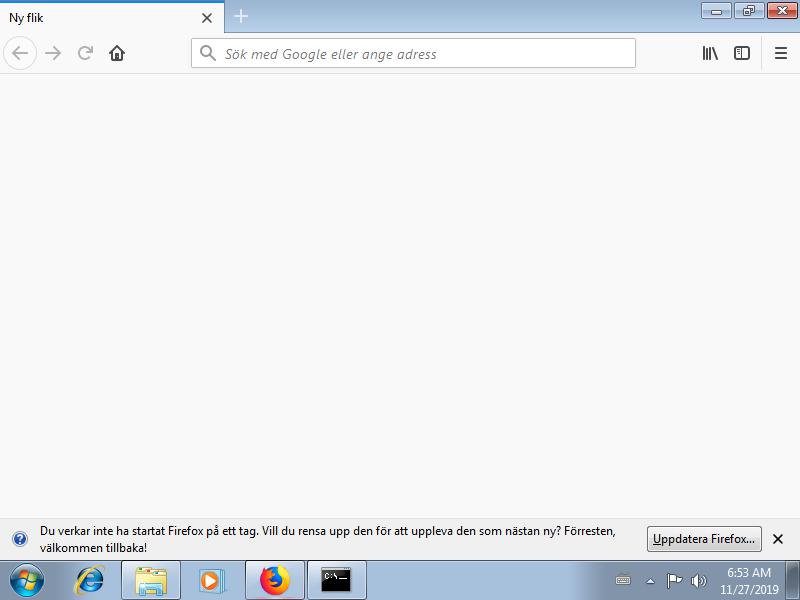The width and height of the screenshot is (800, 600).
Task: Close the Ny flik tab
Action: click(x=207, y=18)
